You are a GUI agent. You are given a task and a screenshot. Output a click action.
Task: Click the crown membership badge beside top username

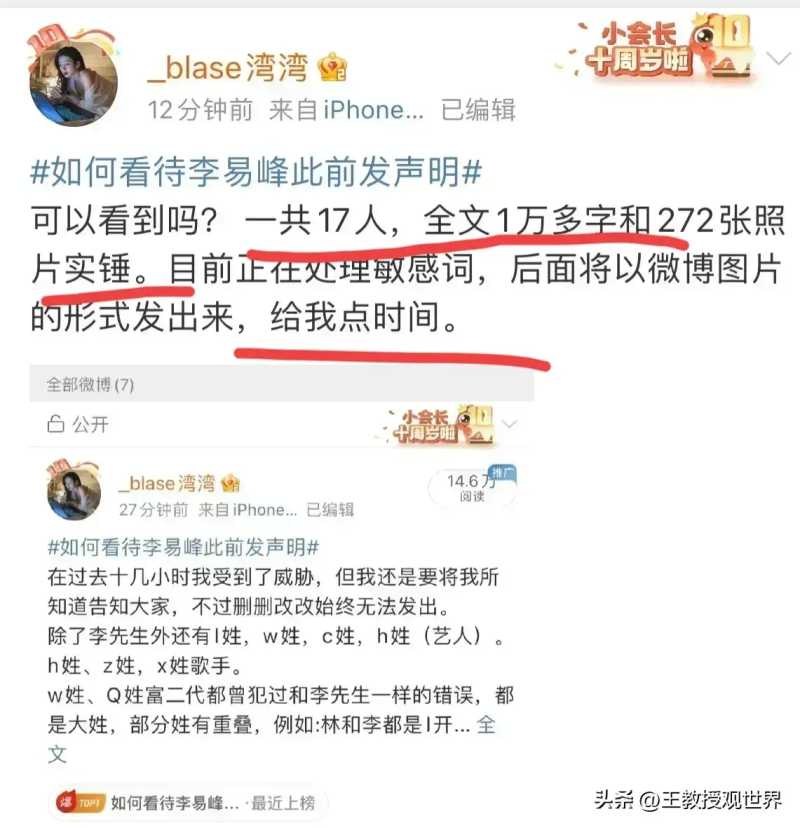(333, 67)
